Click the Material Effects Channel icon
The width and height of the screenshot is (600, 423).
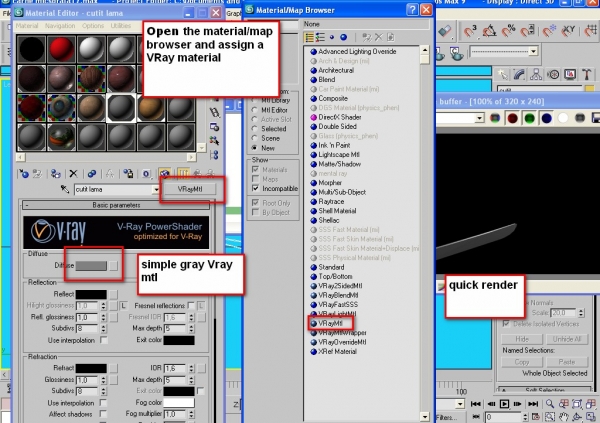pyautogui.click(x=146, y=174)
